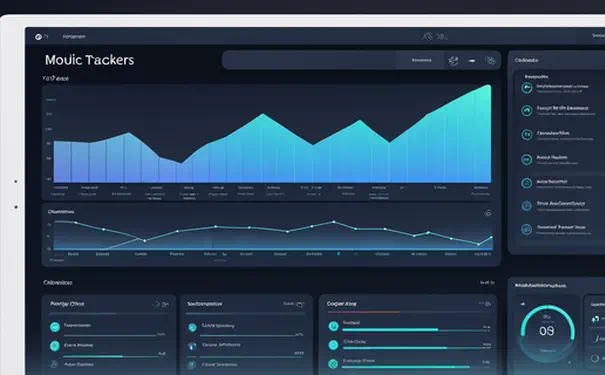Click the refresh icon at the right of the lower line chart
Image resolution: width=605 pixels, height=375 pixels.
click(x=488, y=213)
